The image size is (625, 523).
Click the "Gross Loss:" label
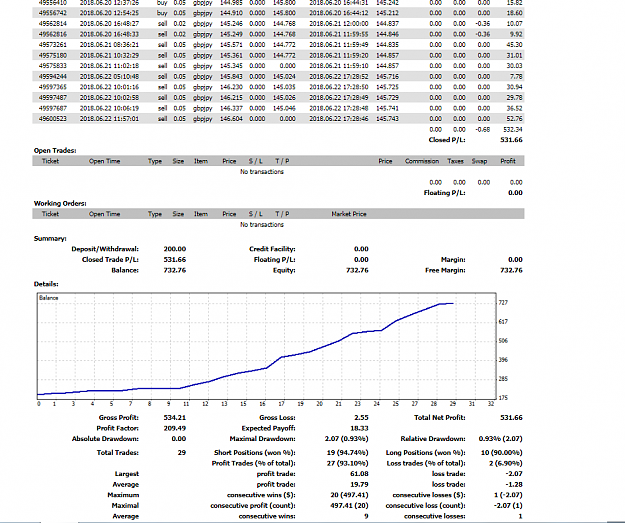click(277, 418)
